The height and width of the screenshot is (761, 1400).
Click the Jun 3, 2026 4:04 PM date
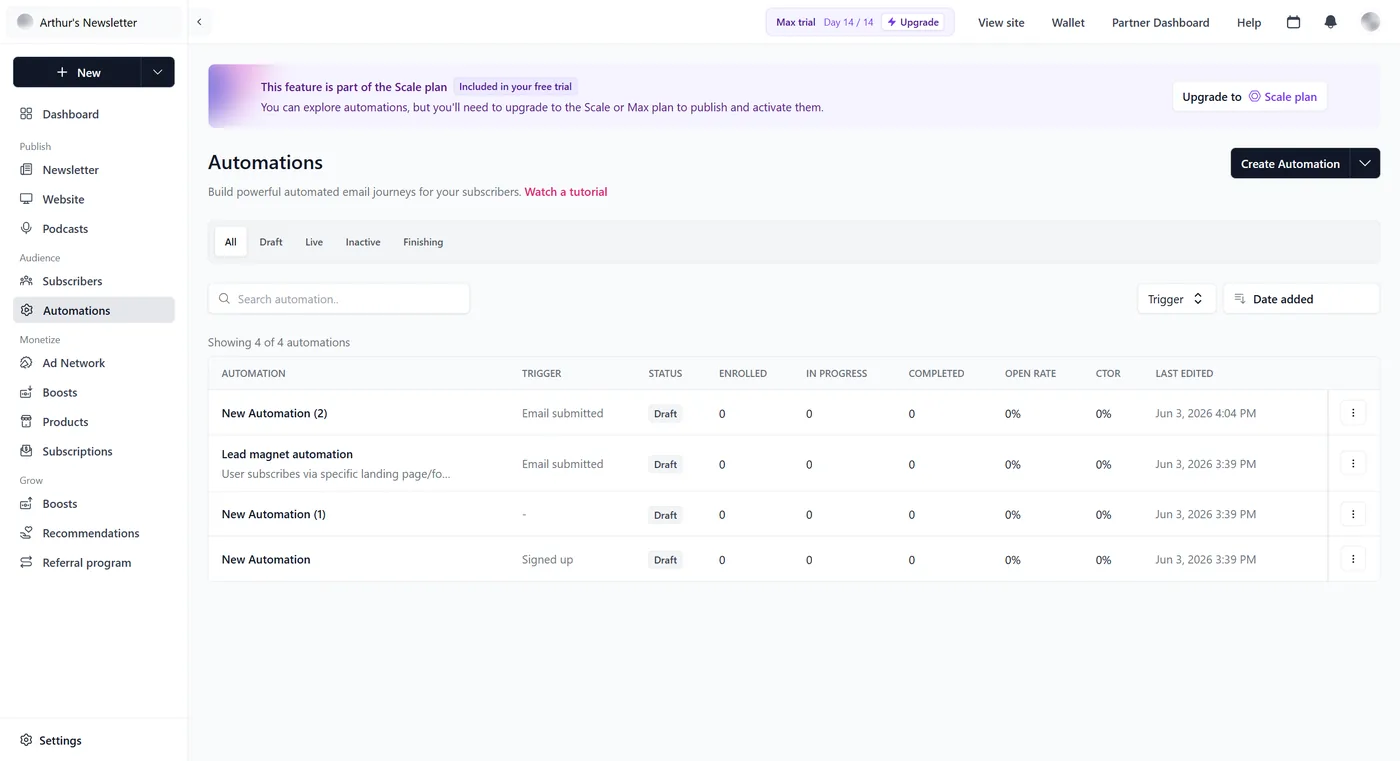[x=1206, y=413]
